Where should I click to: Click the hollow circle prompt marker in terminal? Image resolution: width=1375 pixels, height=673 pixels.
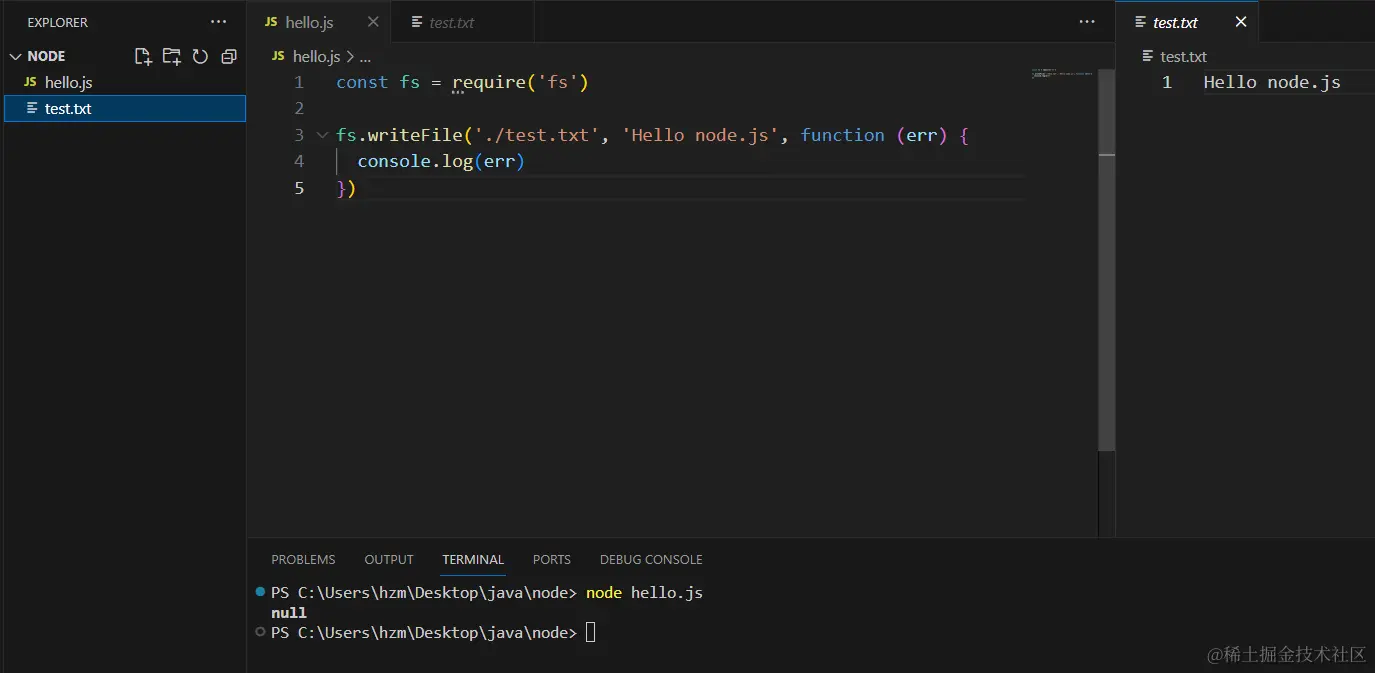tap(260, 632)
